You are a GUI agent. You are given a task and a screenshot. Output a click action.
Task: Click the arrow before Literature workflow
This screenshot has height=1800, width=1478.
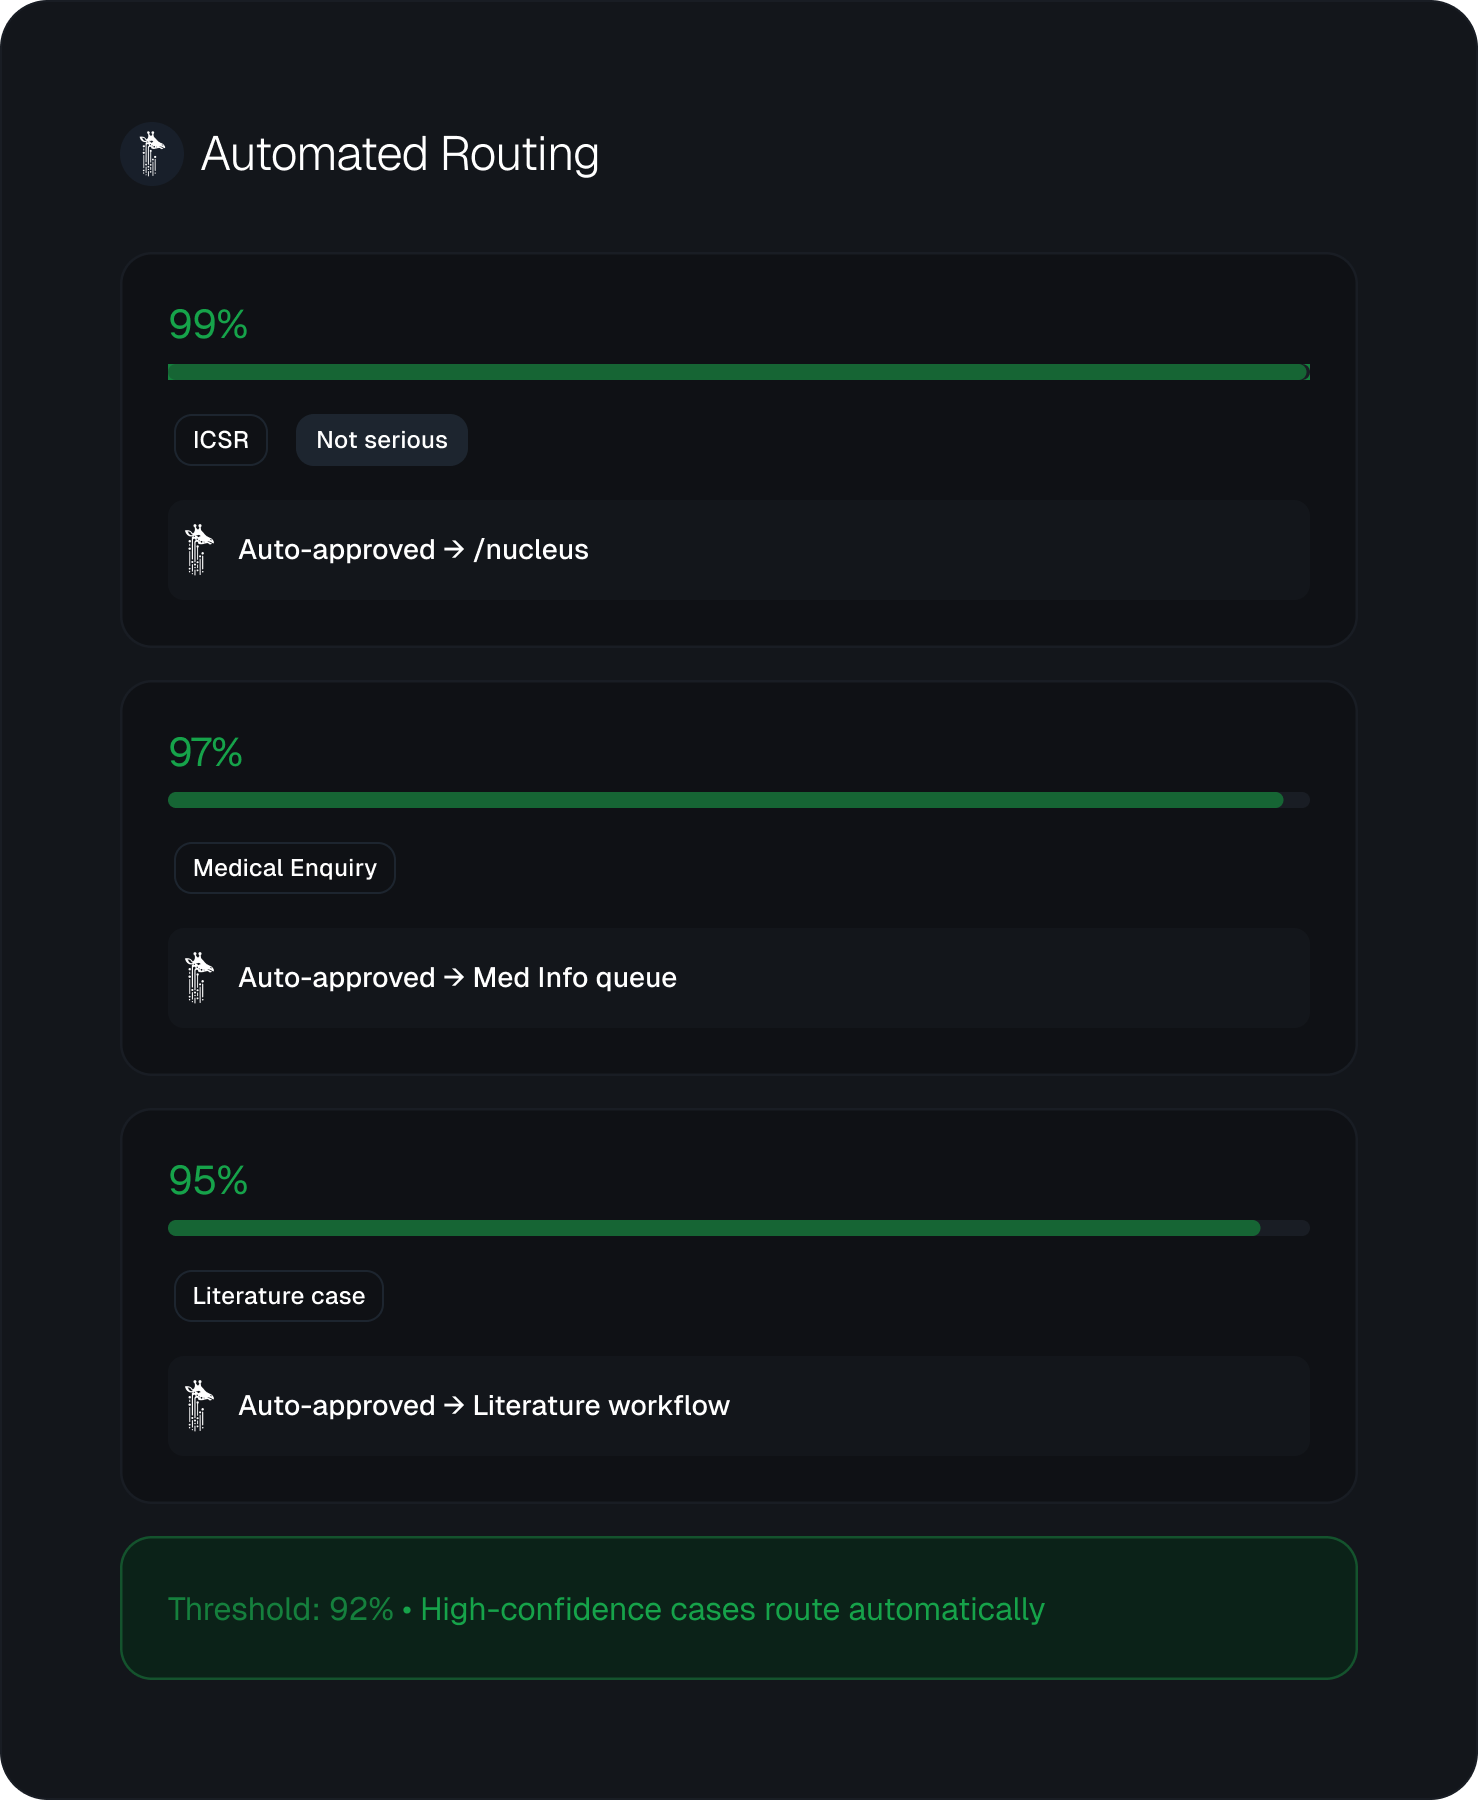tap(454, 1405)
